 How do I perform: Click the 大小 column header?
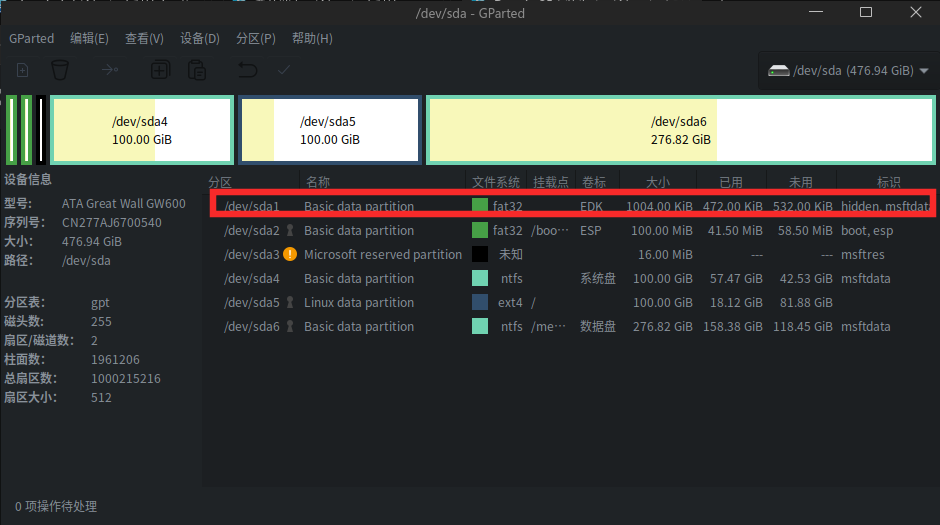[658, 182]
